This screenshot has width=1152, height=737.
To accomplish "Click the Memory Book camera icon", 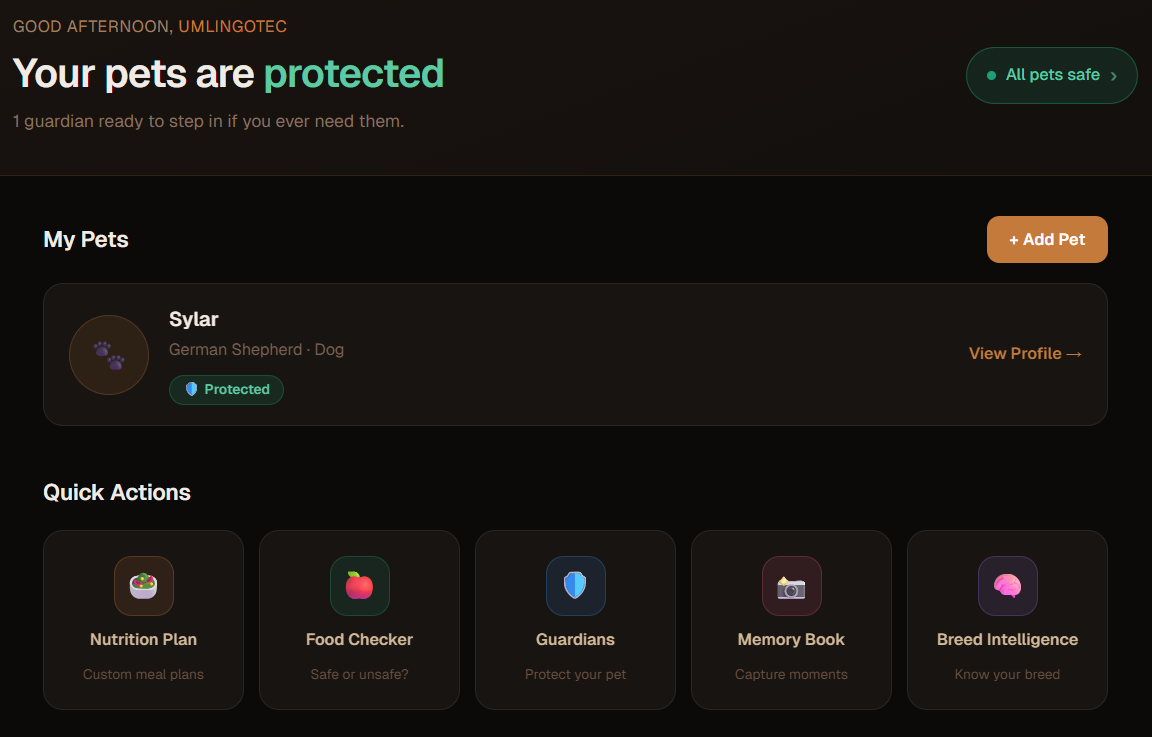I will click(791, 586).
